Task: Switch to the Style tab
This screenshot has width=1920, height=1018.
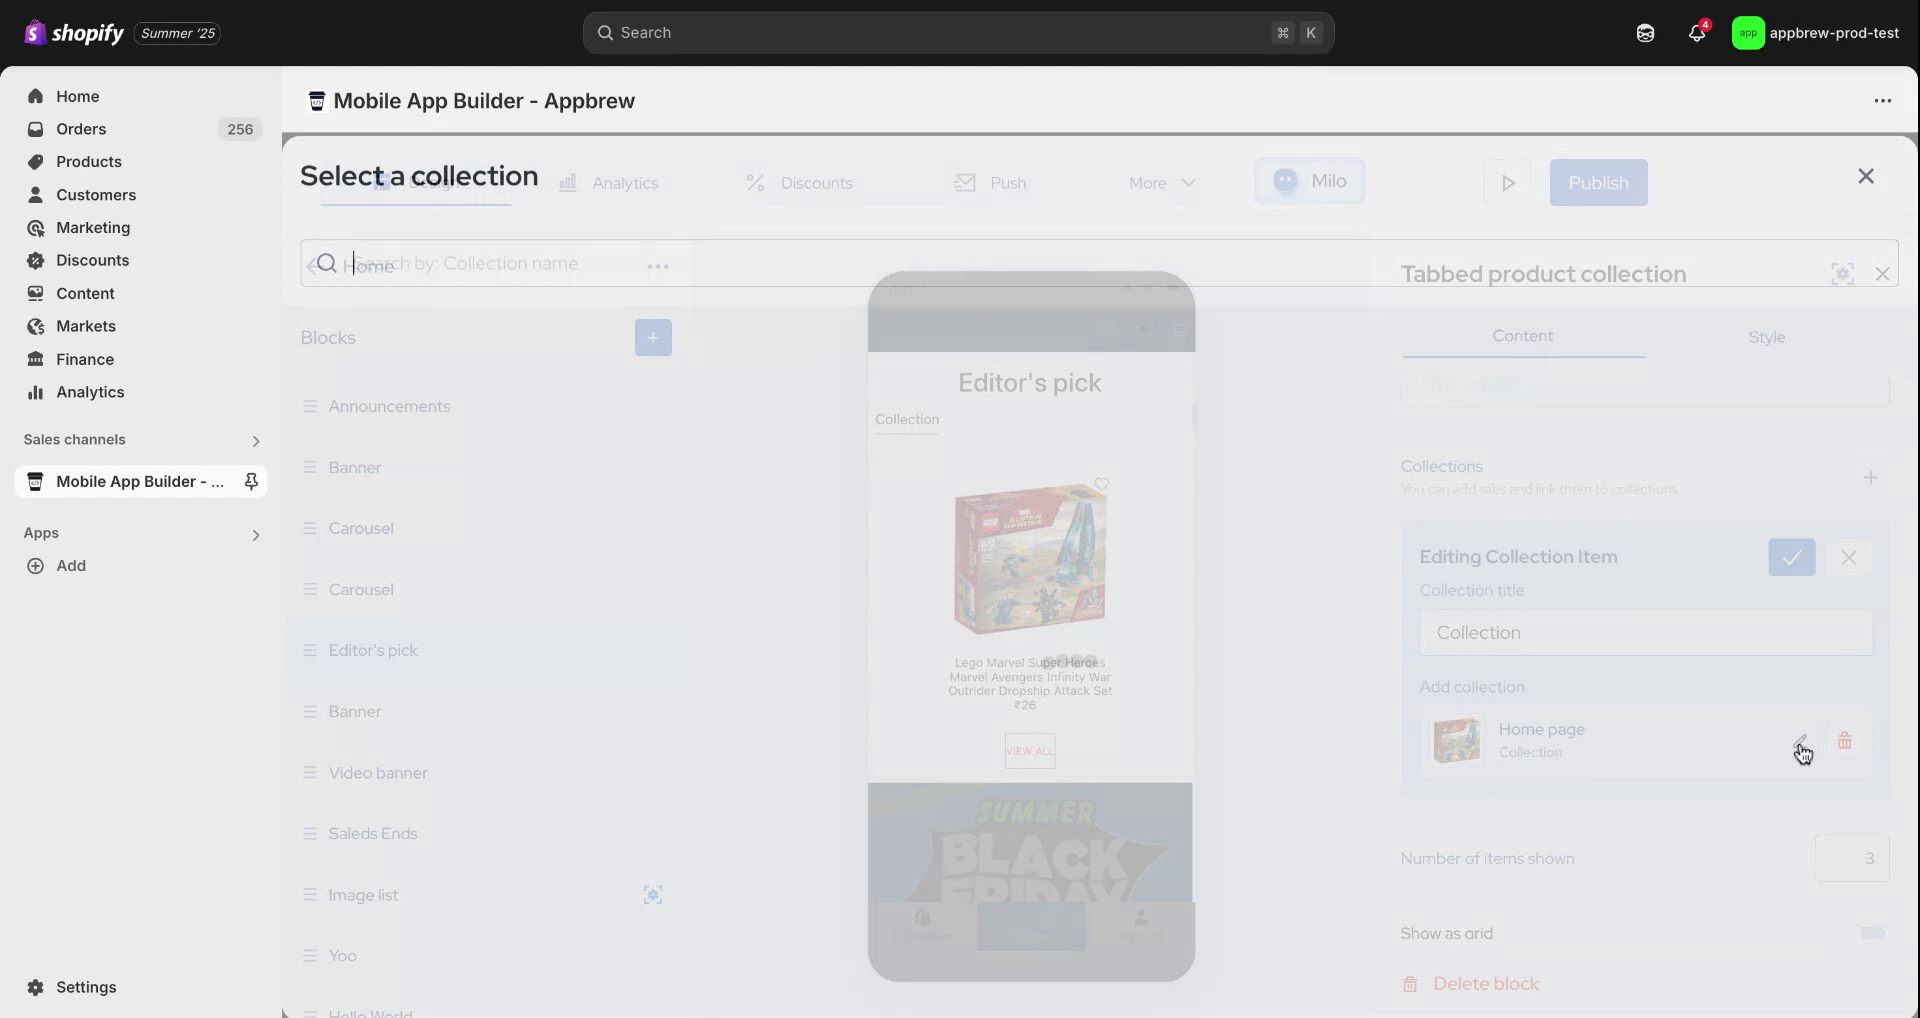Action: tap(1766, 337)
